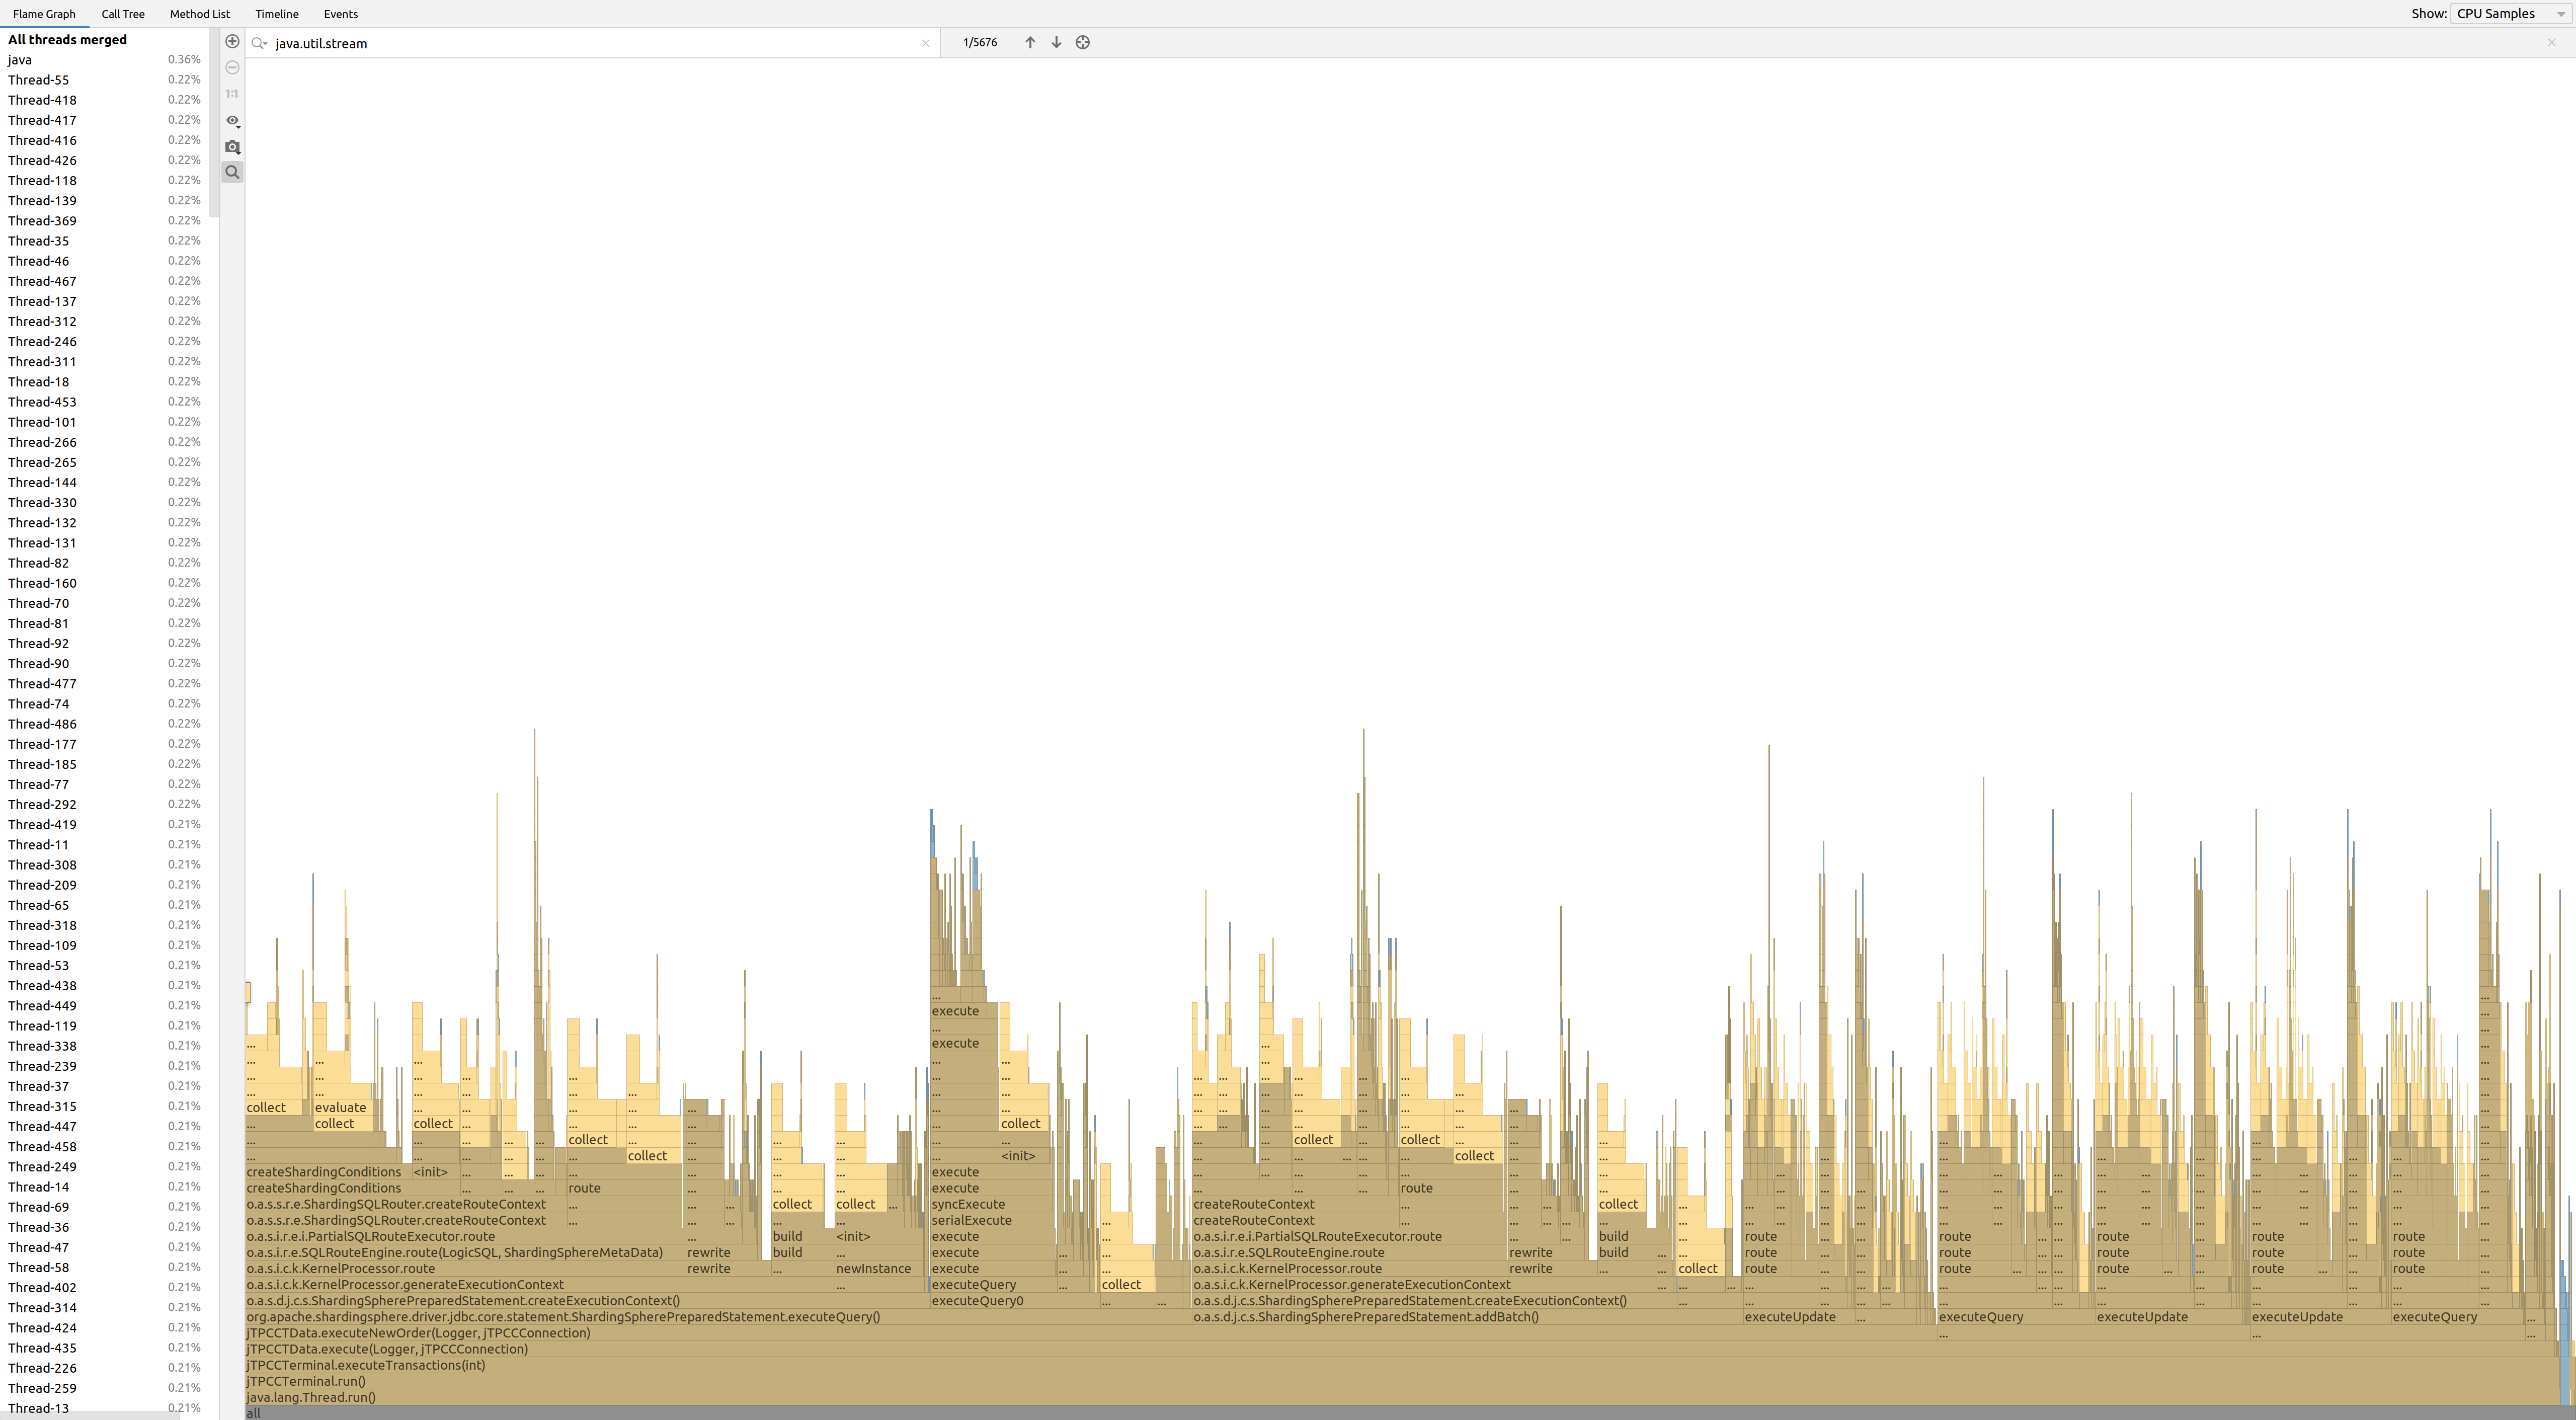Select All threads merged in thread list
The height and width of the screenshot is (1420, 2576).
point(67,40)
